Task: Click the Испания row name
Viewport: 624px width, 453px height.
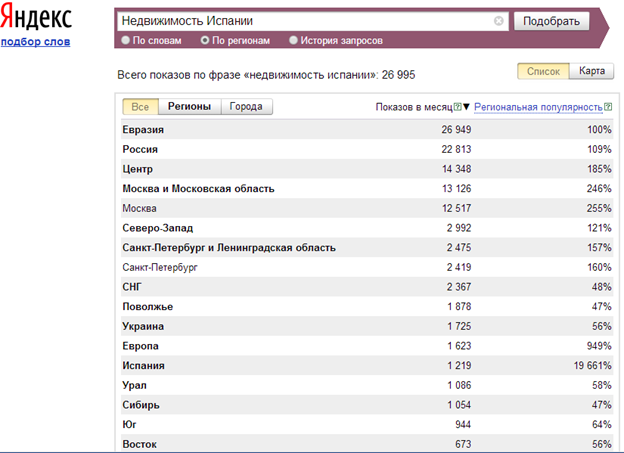Action: tap(143, 365)
